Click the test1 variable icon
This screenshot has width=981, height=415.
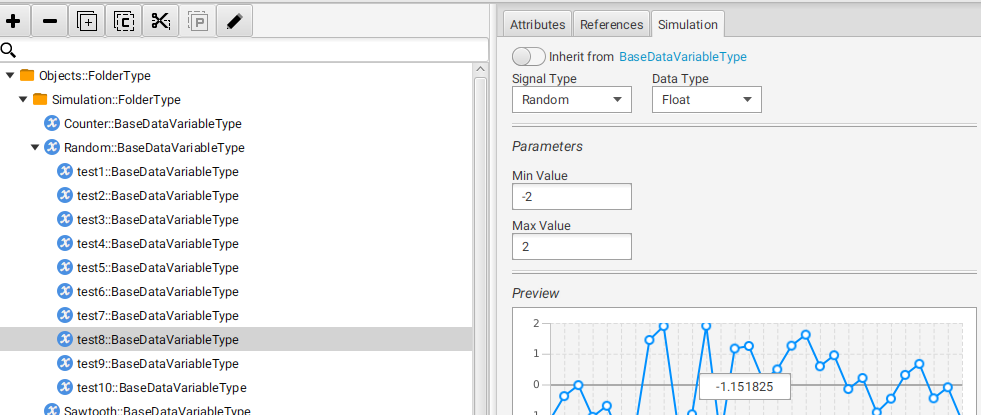[x=64, y=172]
